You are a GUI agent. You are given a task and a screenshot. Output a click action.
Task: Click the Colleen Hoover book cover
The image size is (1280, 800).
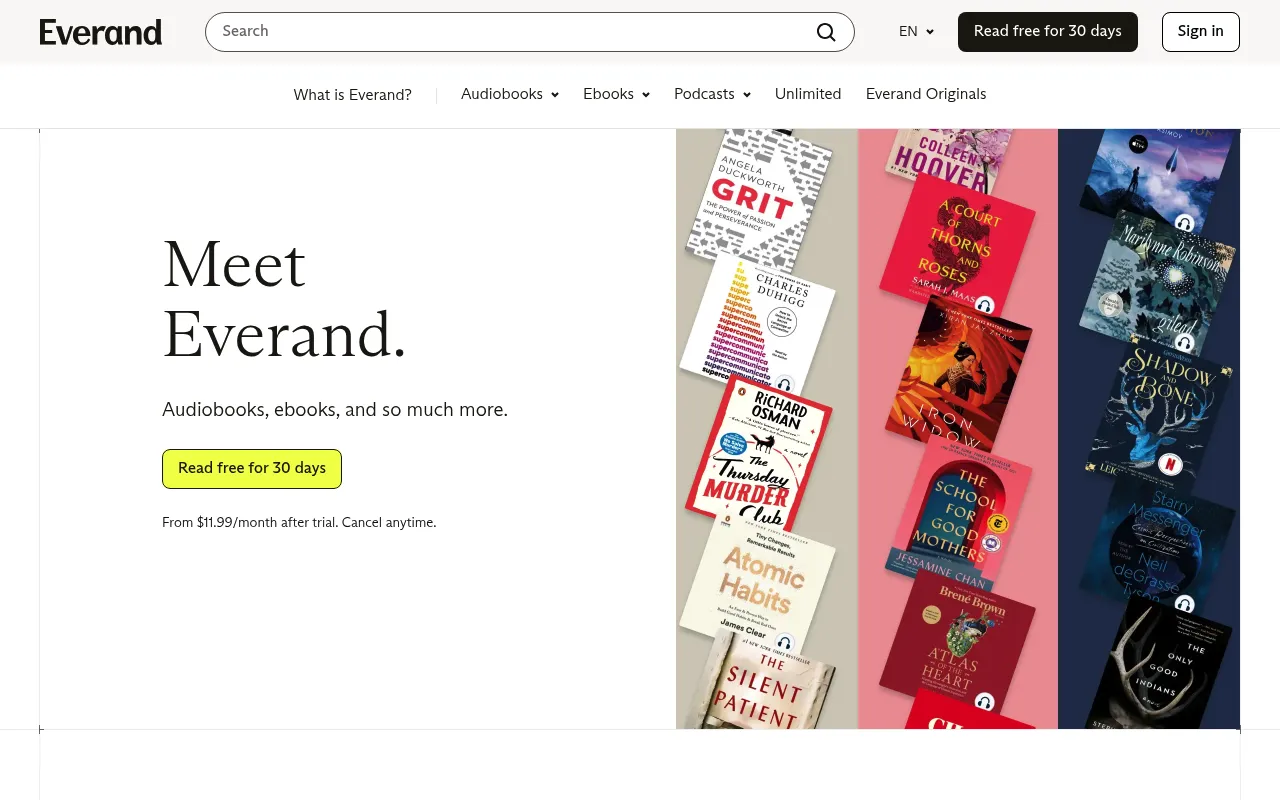pos(952,160)
